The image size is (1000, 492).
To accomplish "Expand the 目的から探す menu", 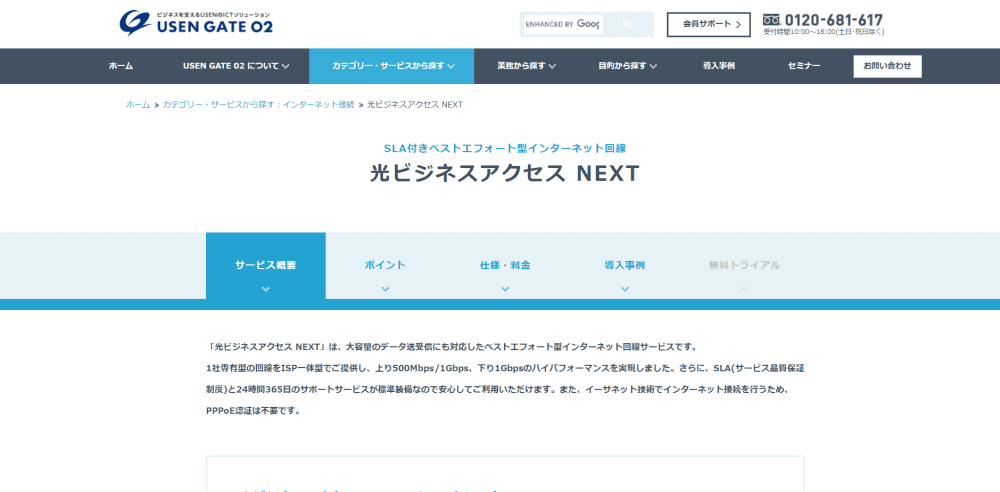I will pos(627,66).
